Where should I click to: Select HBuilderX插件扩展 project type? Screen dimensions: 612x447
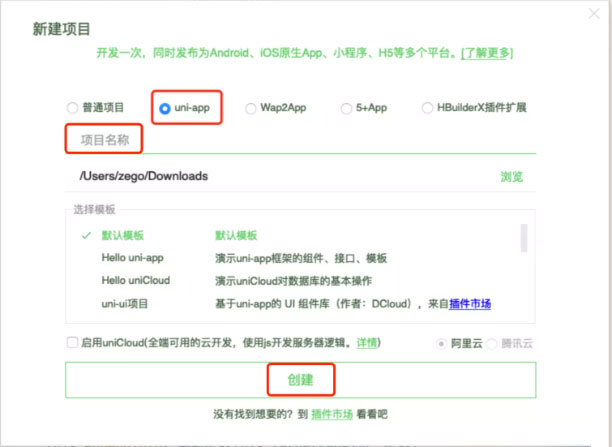click(x=428, y=107)
